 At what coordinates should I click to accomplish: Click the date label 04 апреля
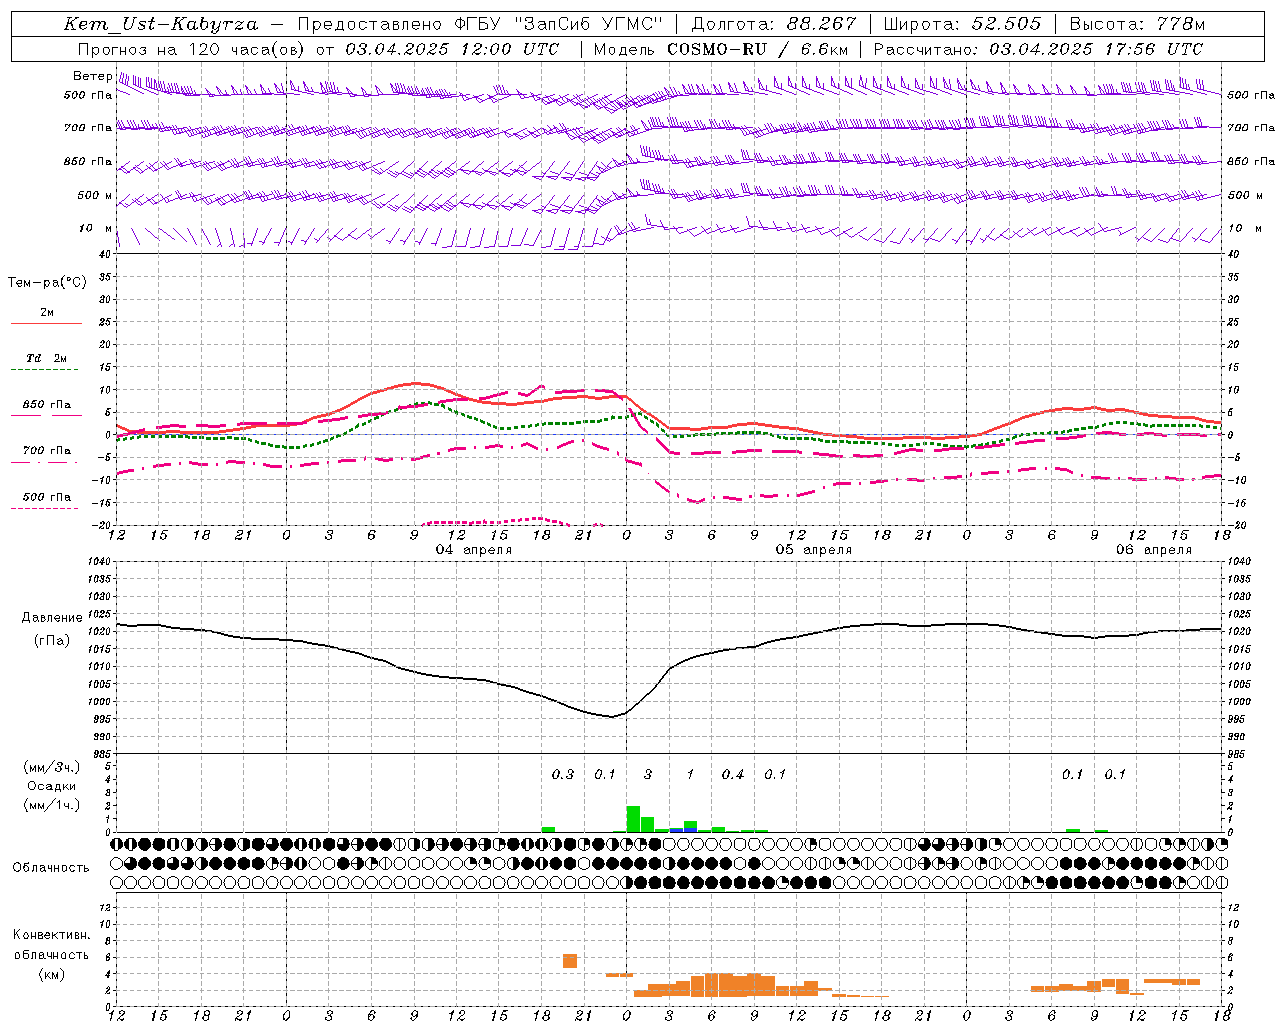pos(474,550)
